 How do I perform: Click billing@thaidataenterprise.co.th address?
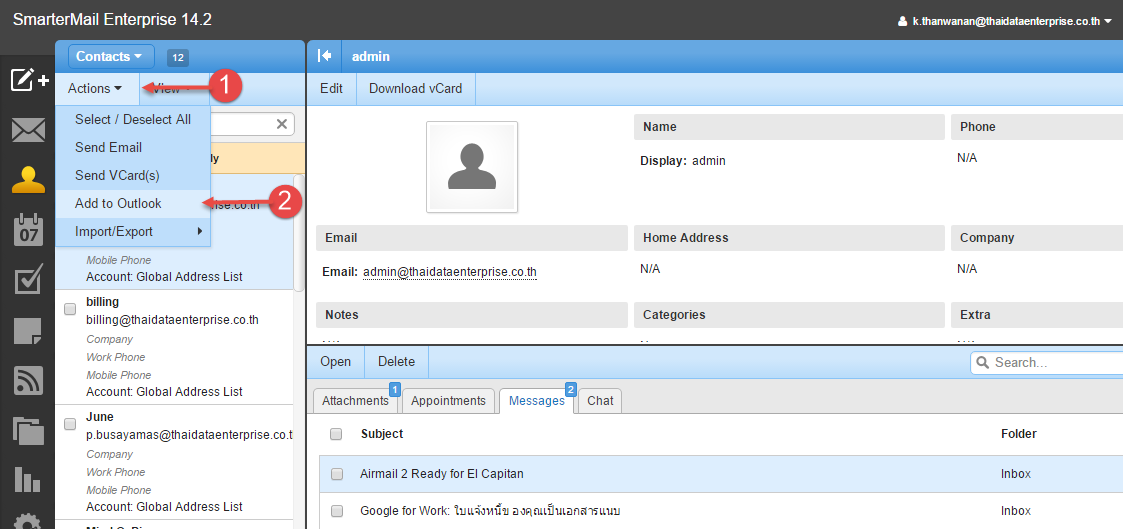click(172, 320)
